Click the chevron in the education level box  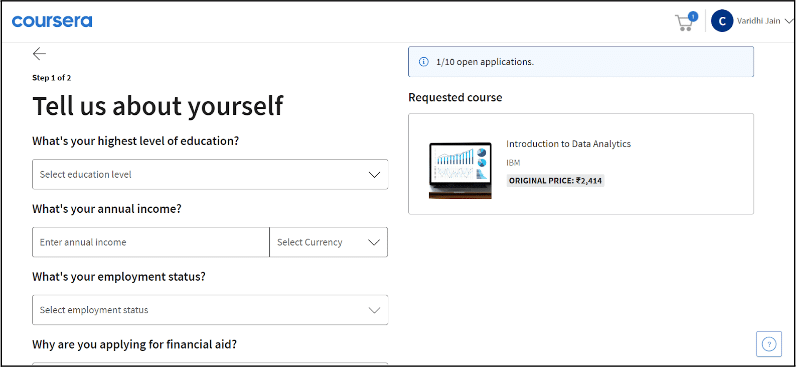374,174
